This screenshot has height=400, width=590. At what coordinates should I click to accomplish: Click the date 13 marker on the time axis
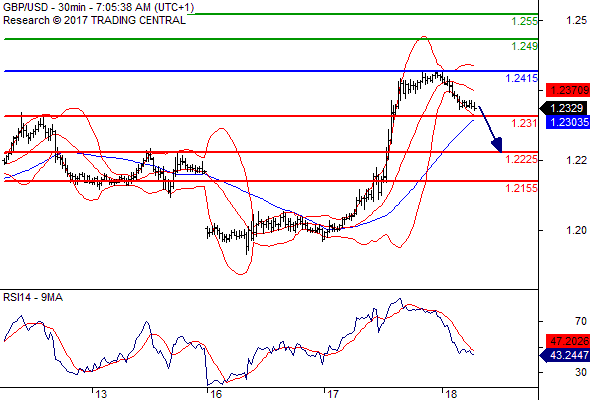tap(100, 394)
